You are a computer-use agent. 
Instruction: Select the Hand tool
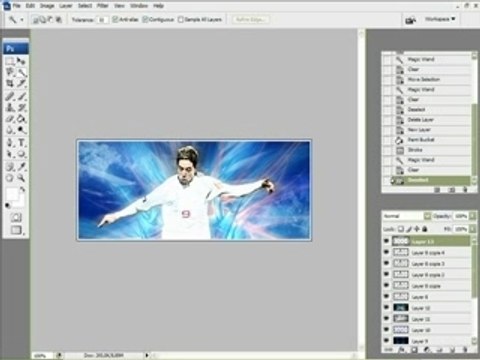(x=10, y=178)
